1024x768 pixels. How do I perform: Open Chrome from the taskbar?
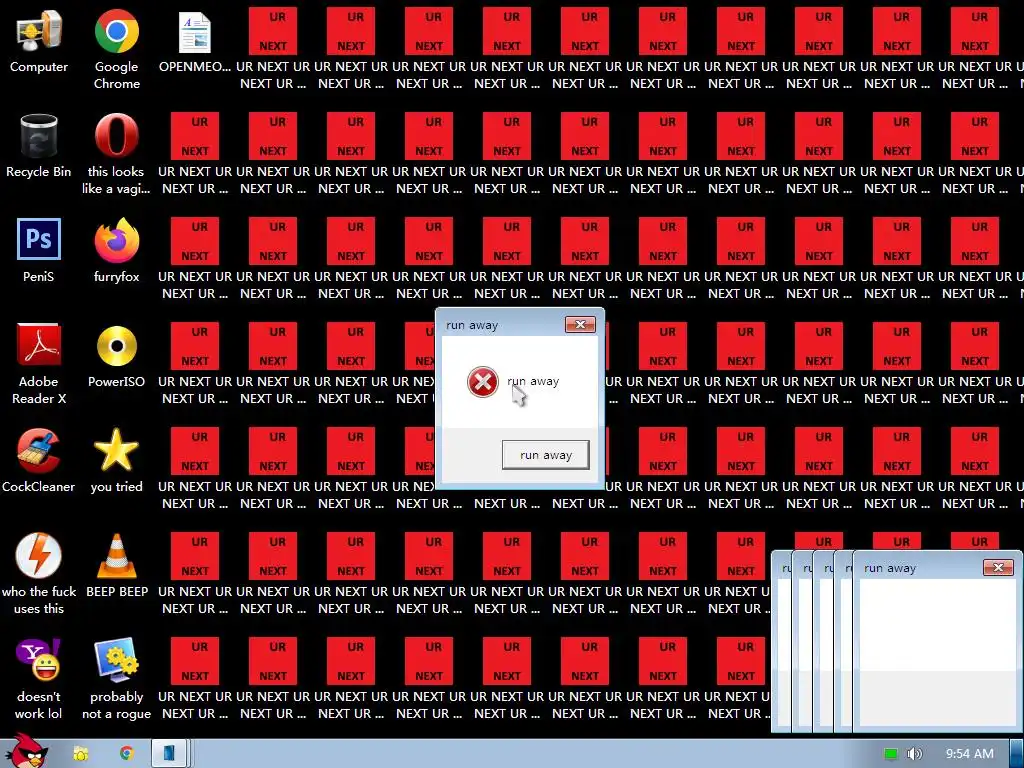[126, 754]
